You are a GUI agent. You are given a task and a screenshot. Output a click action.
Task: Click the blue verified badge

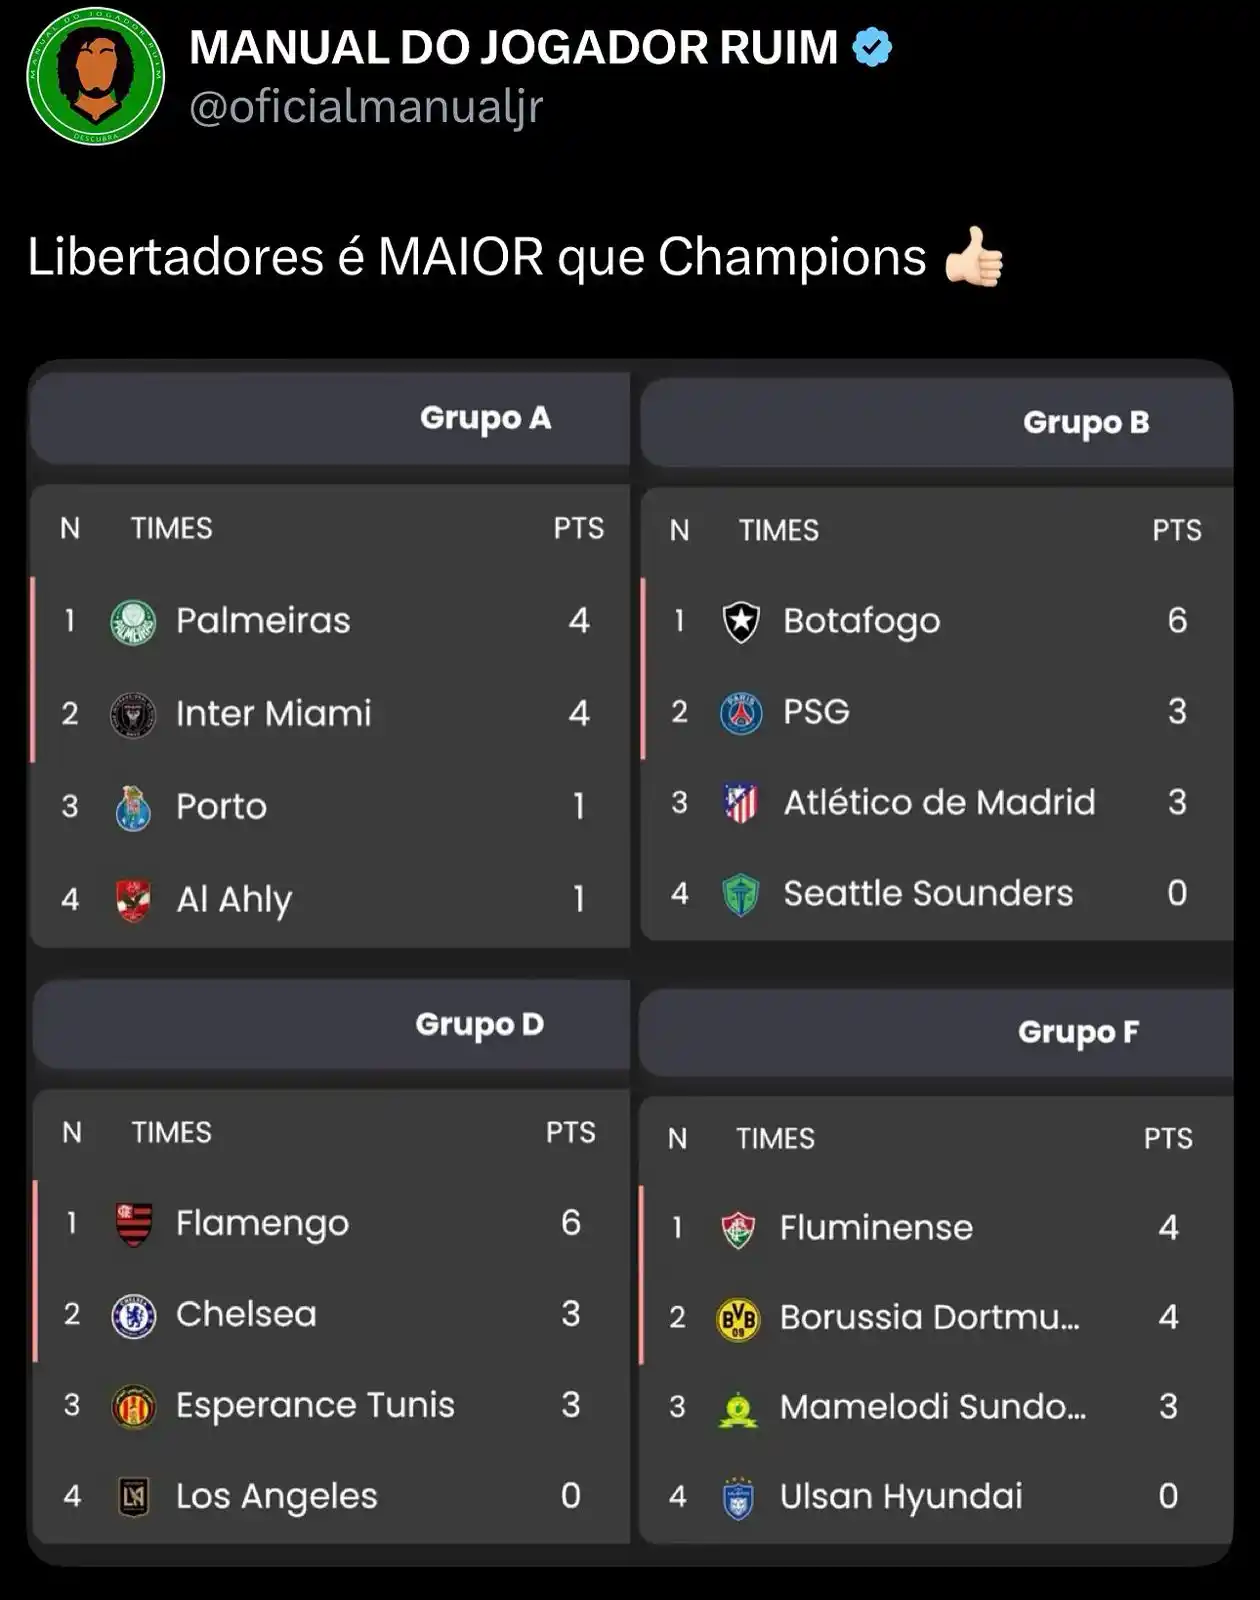tap(872, 47)
